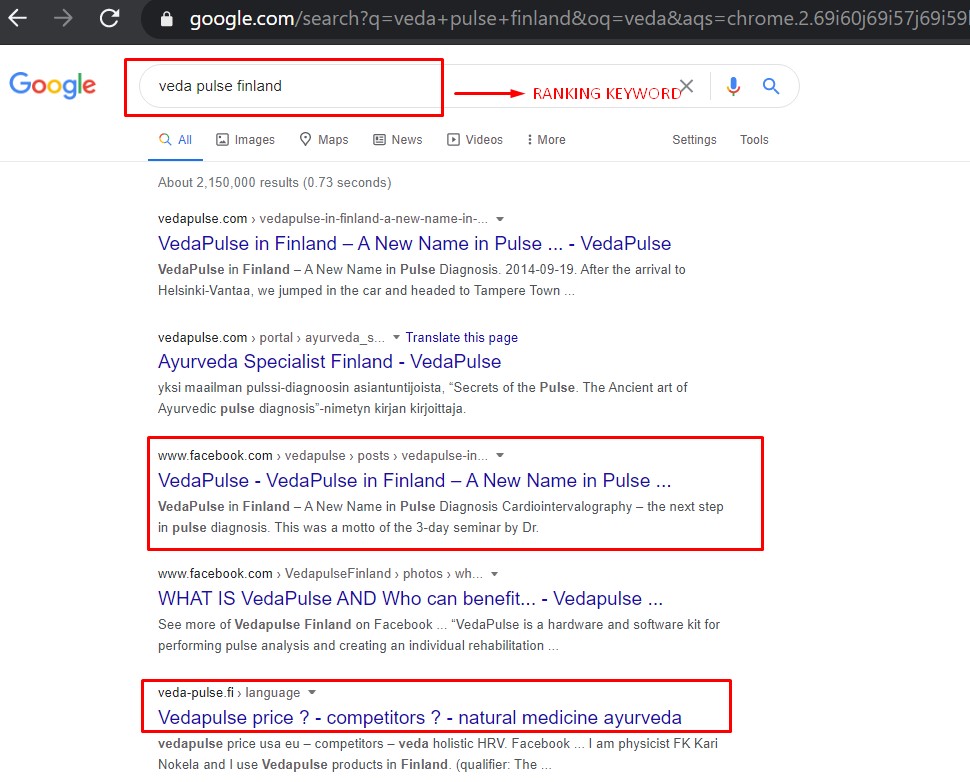Click snippet mentioning 'physicist FK Kari Nokela'
Image resolution: width=970 pixels, height=782 pixels.
pyautogui.click(x=437, y=754)
